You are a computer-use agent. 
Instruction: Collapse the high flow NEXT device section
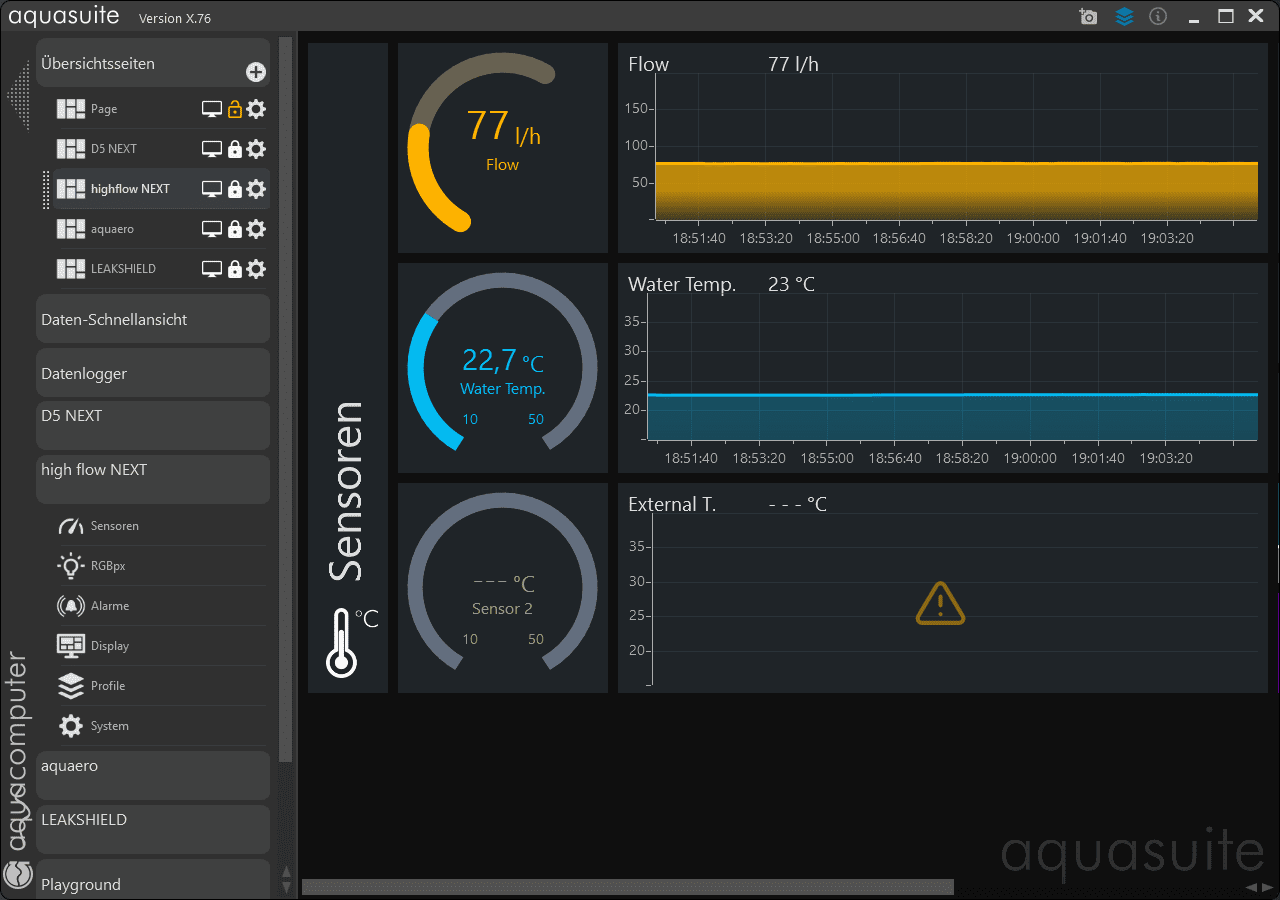coord(153,480)
